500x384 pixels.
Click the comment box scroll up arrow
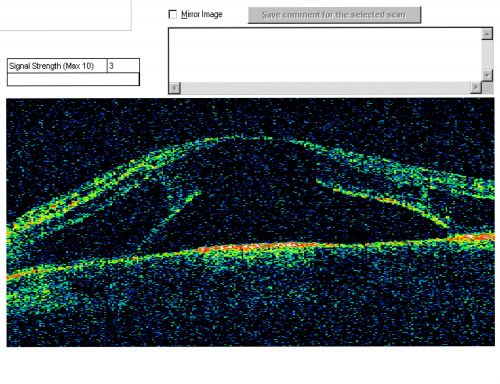point(487,34)
